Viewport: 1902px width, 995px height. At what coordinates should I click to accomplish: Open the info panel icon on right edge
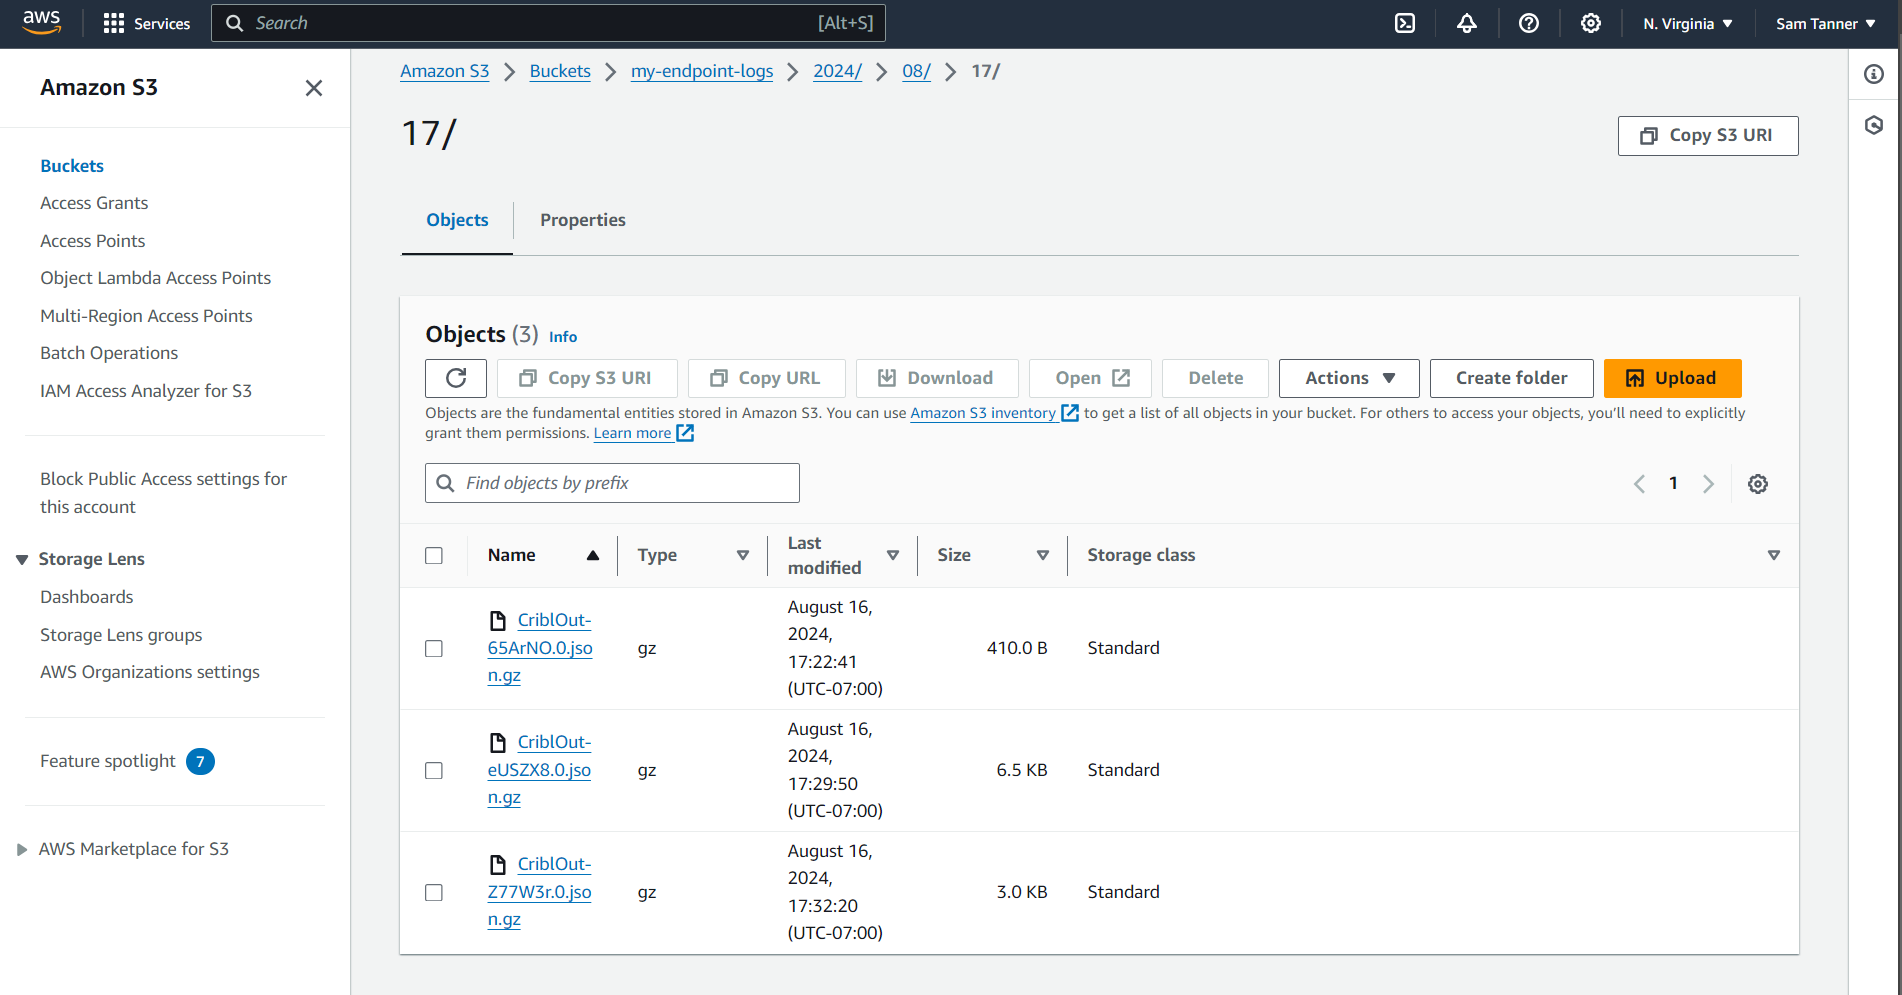tap(1874, 74)
